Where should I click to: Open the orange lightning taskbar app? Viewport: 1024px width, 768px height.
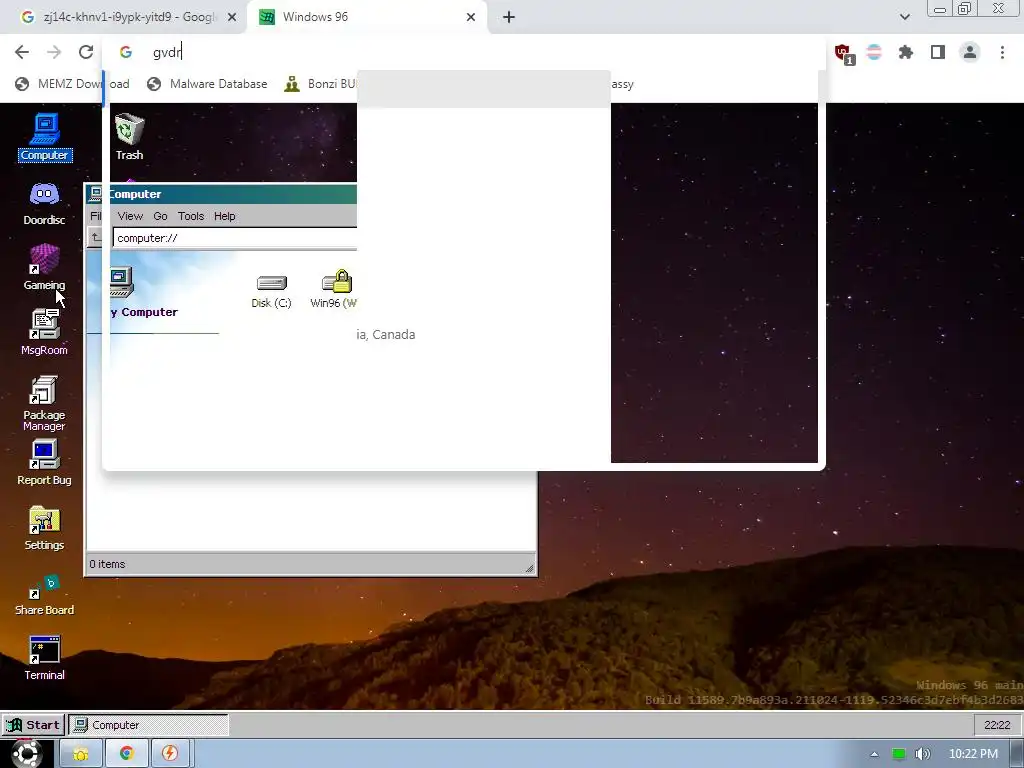point(170,754)
